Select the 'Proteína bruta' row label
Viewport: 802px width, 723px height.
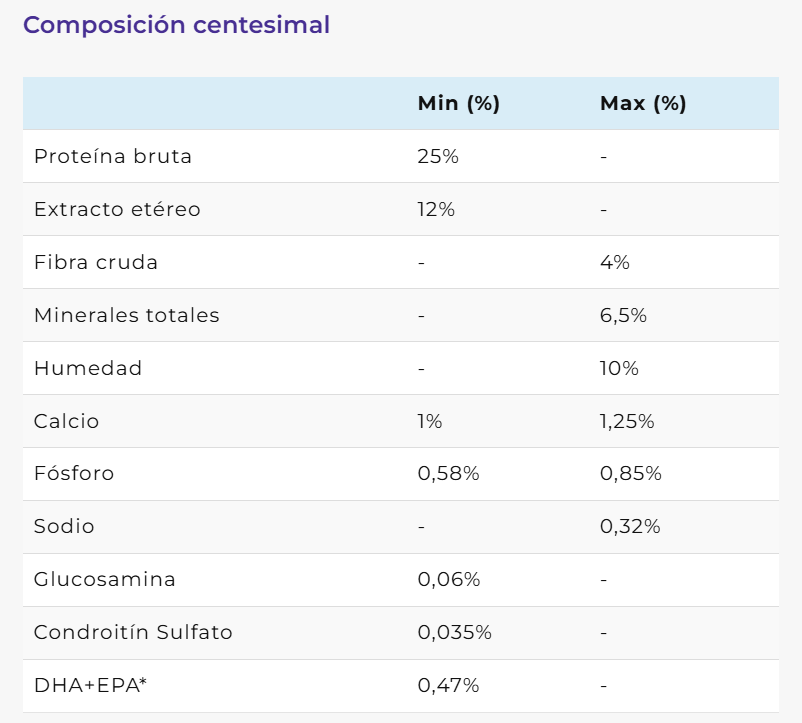(x=113, y=157)
